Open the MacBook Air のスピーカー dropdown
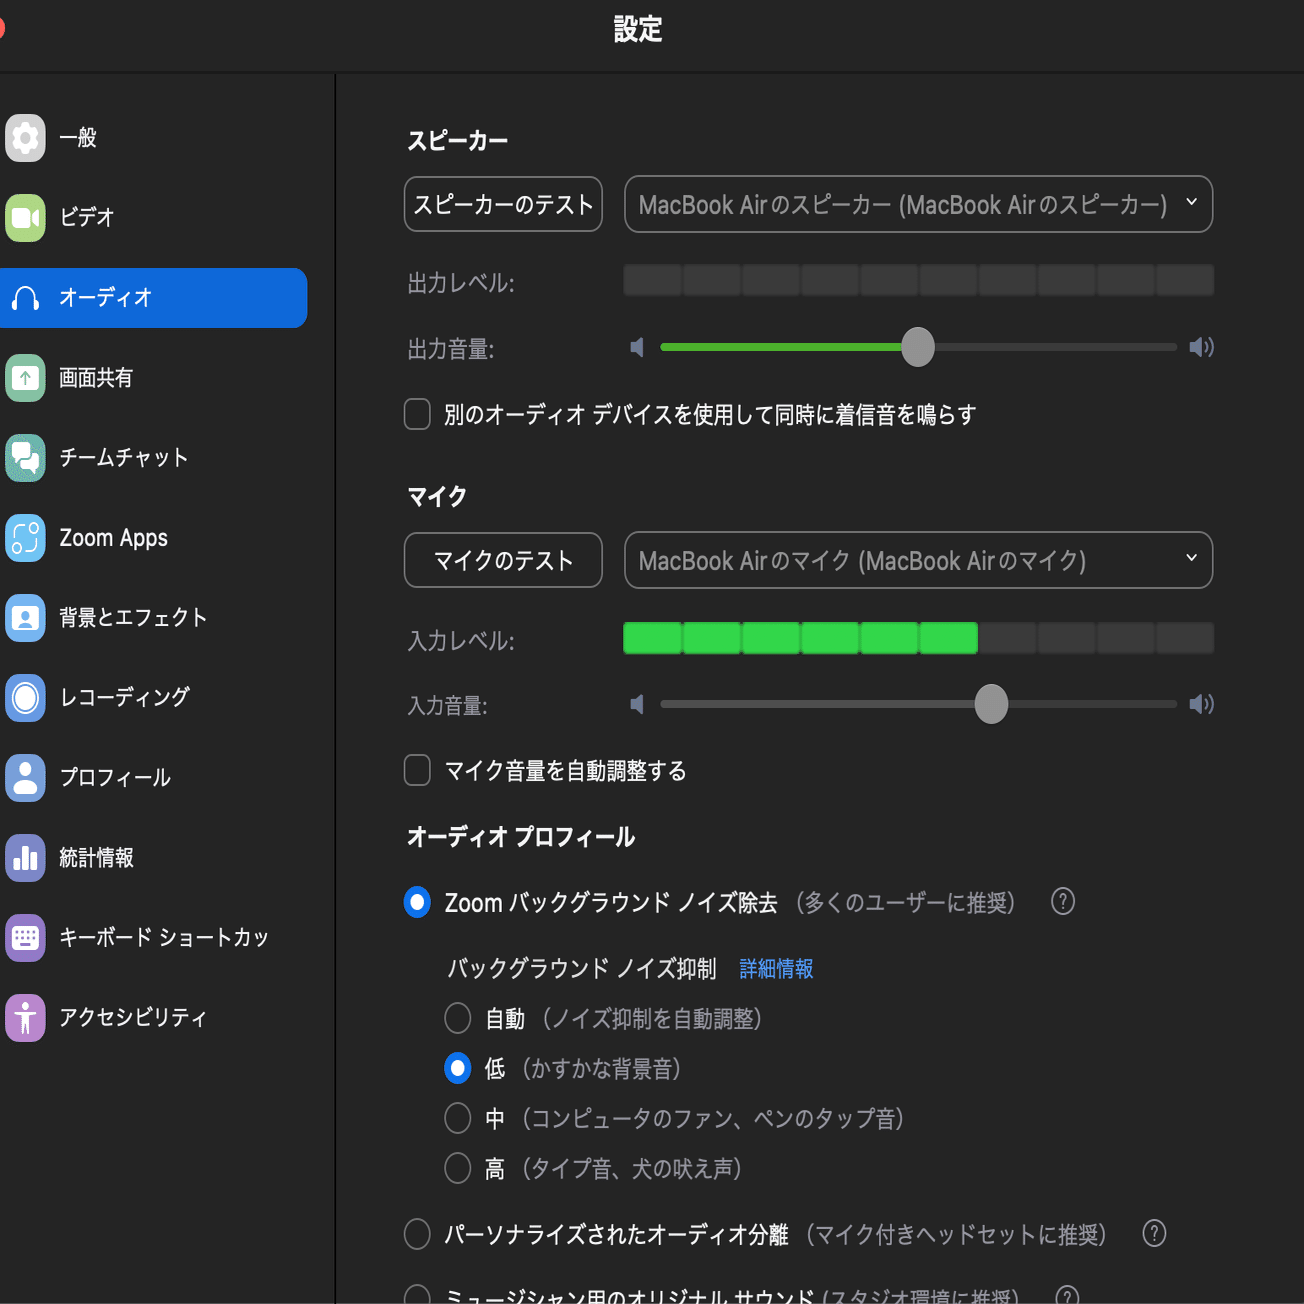 (918, 204)
